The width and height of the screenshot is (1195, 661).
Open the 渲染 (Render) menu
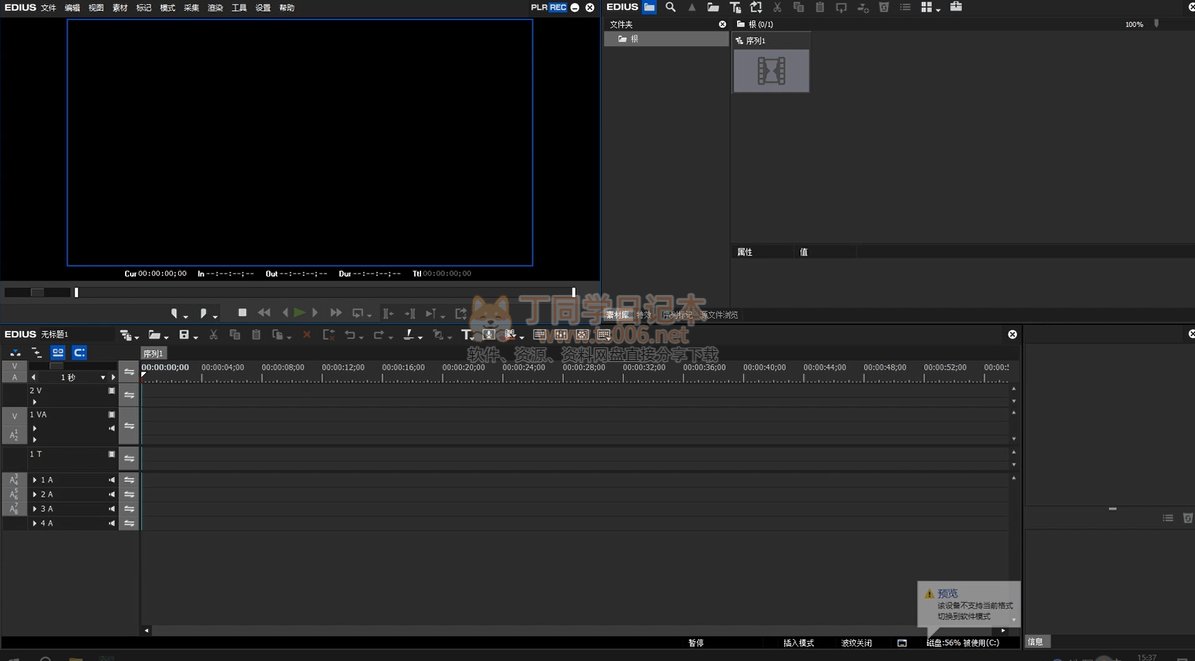(215, 7)
